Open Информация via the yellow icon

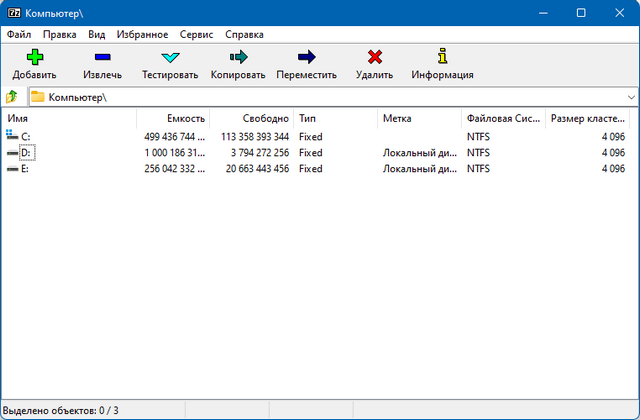[442, 57]
